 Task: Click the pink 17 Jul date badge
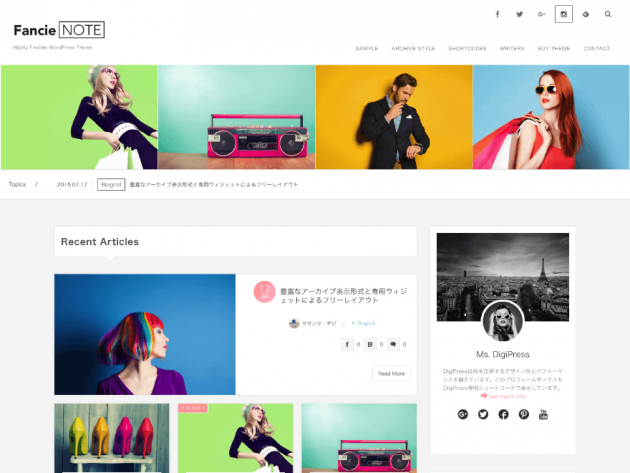[264, 292]
